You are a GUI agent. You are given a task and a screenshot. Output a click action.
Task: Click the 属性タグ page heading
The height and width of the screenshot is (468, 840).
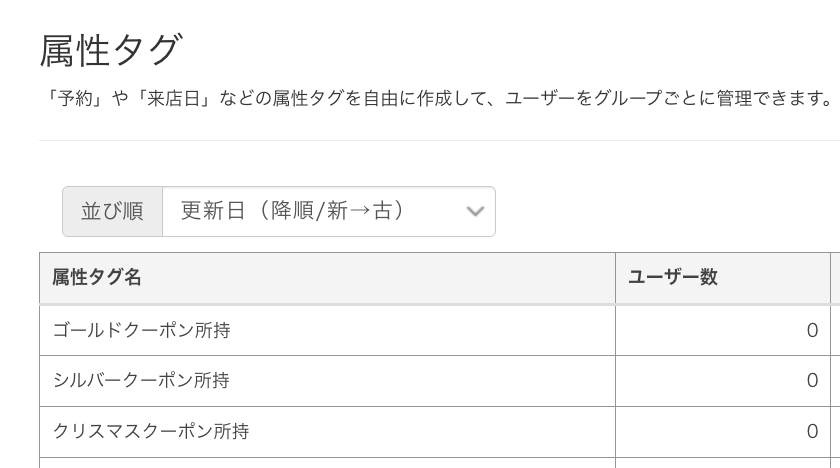pos(111,50)
